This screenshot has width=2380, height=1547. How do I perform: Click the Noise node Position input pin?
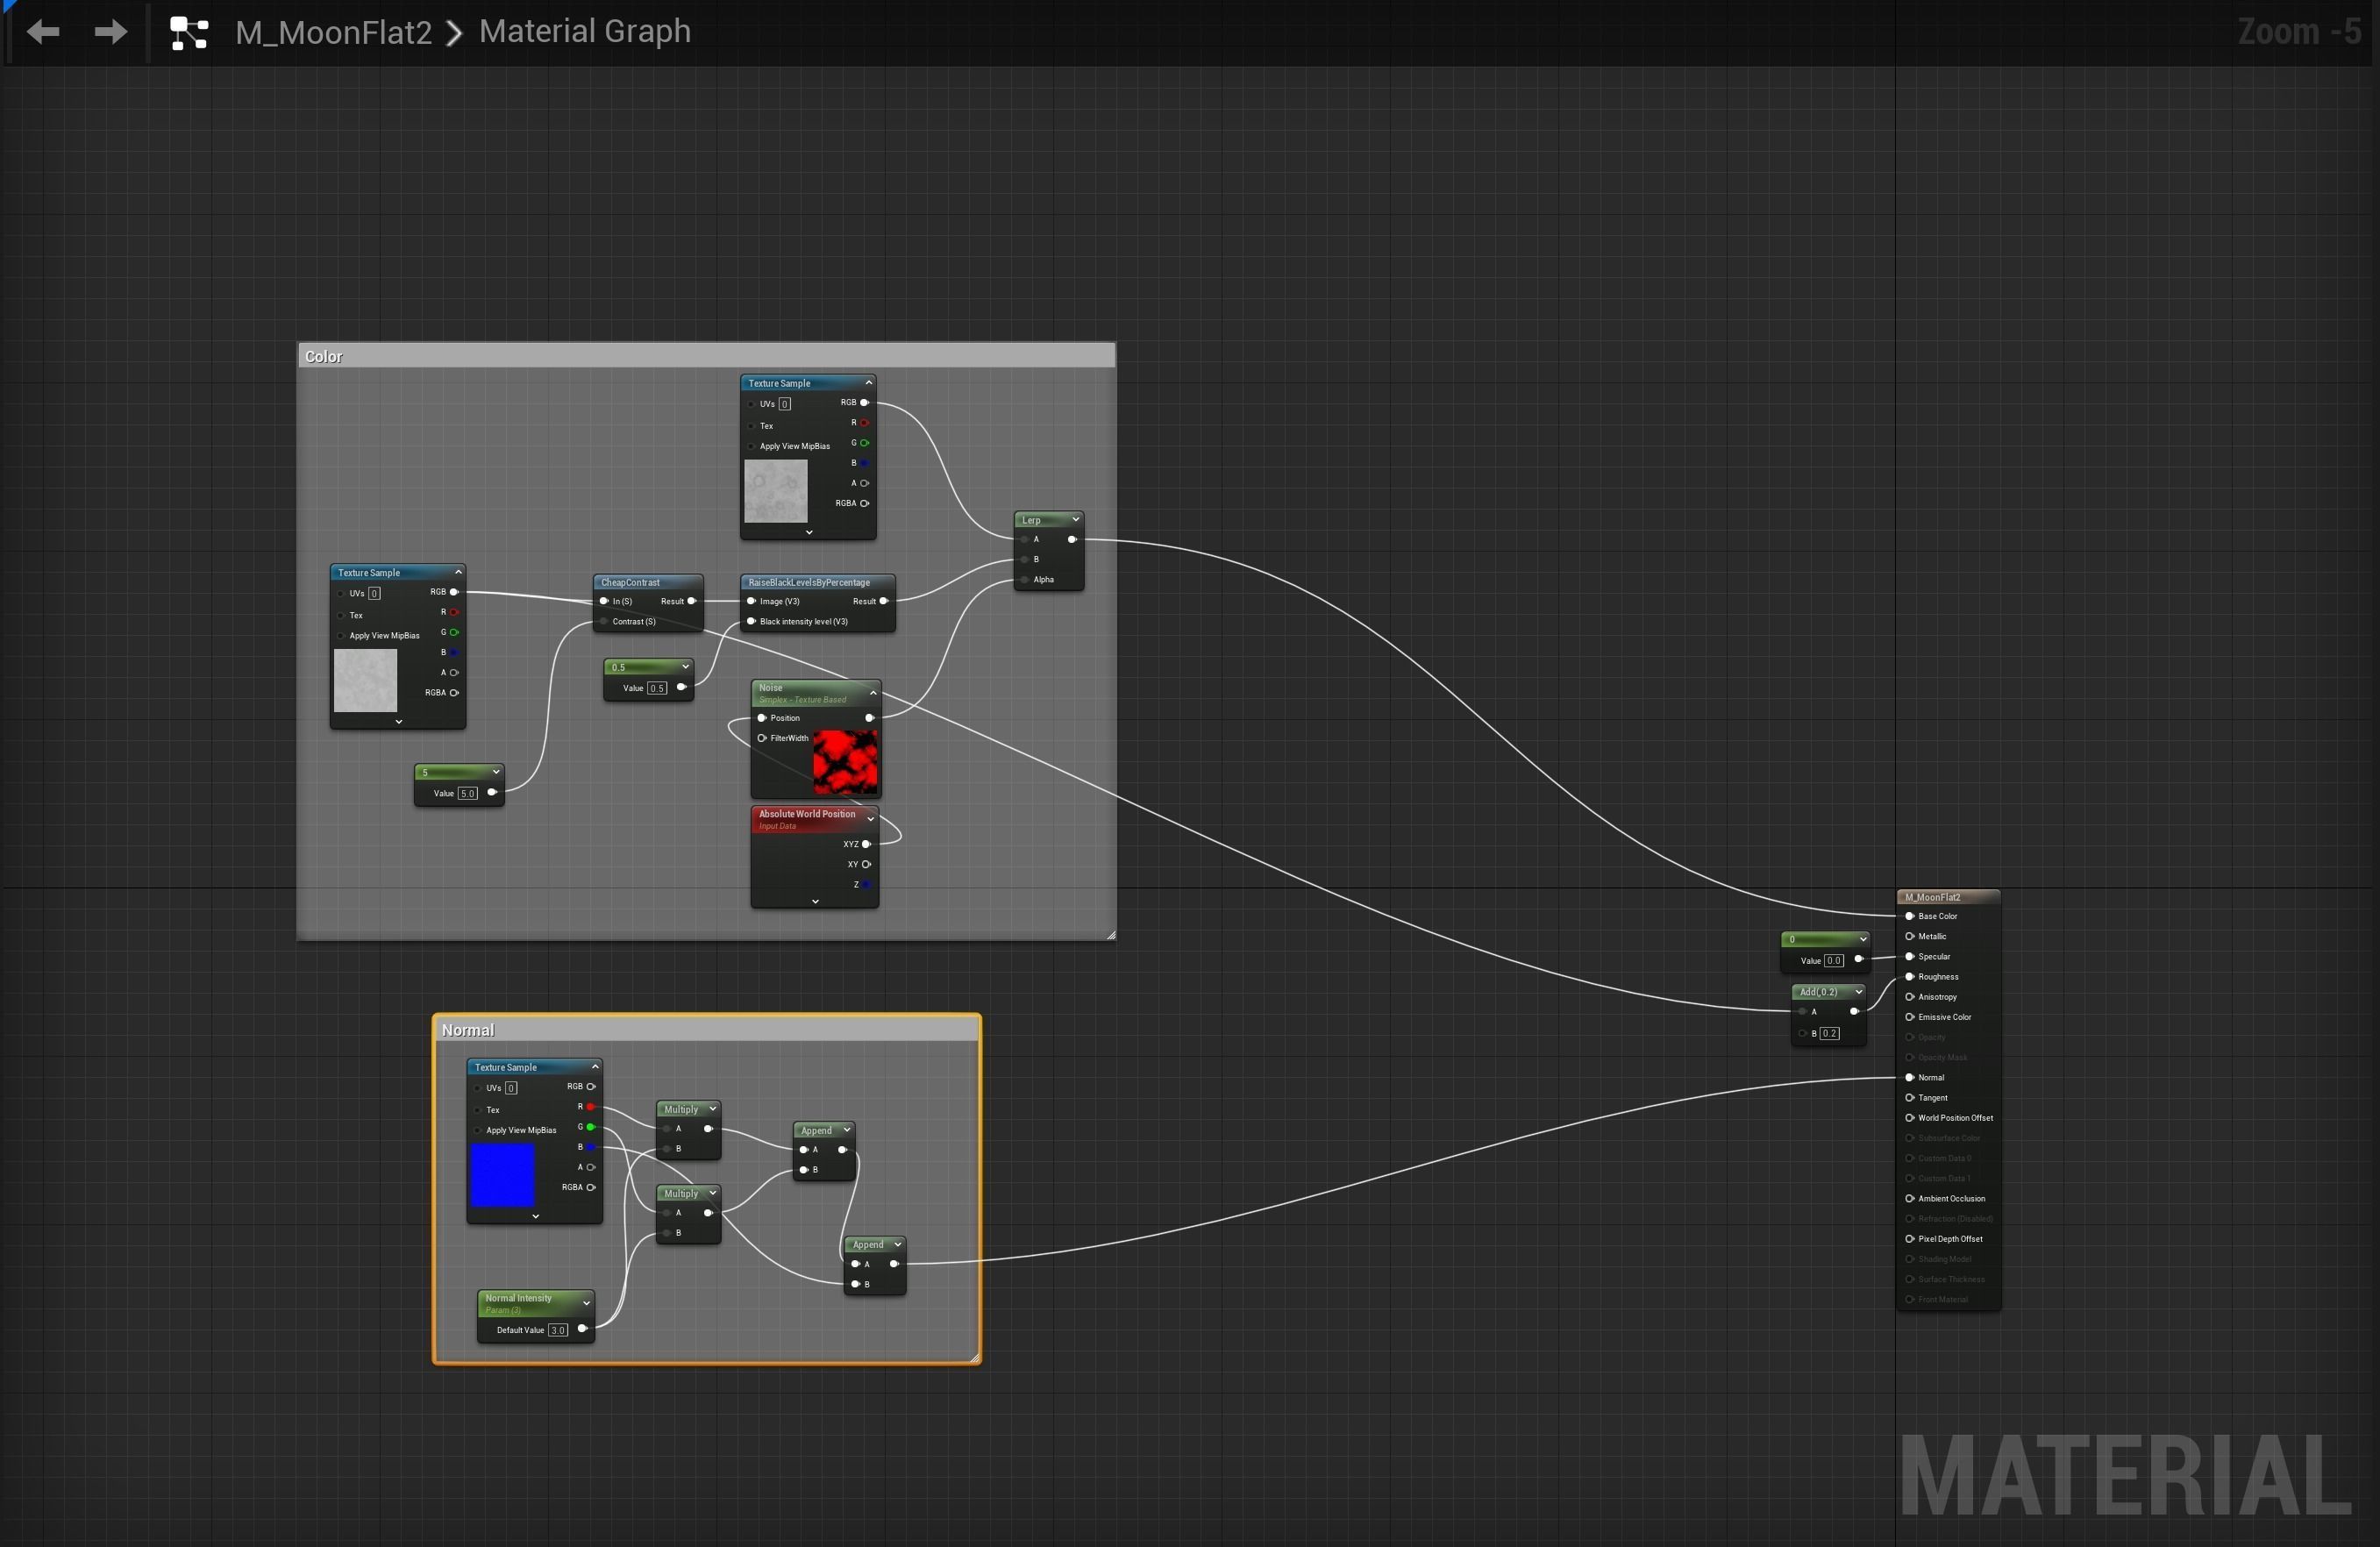[762, 718]
